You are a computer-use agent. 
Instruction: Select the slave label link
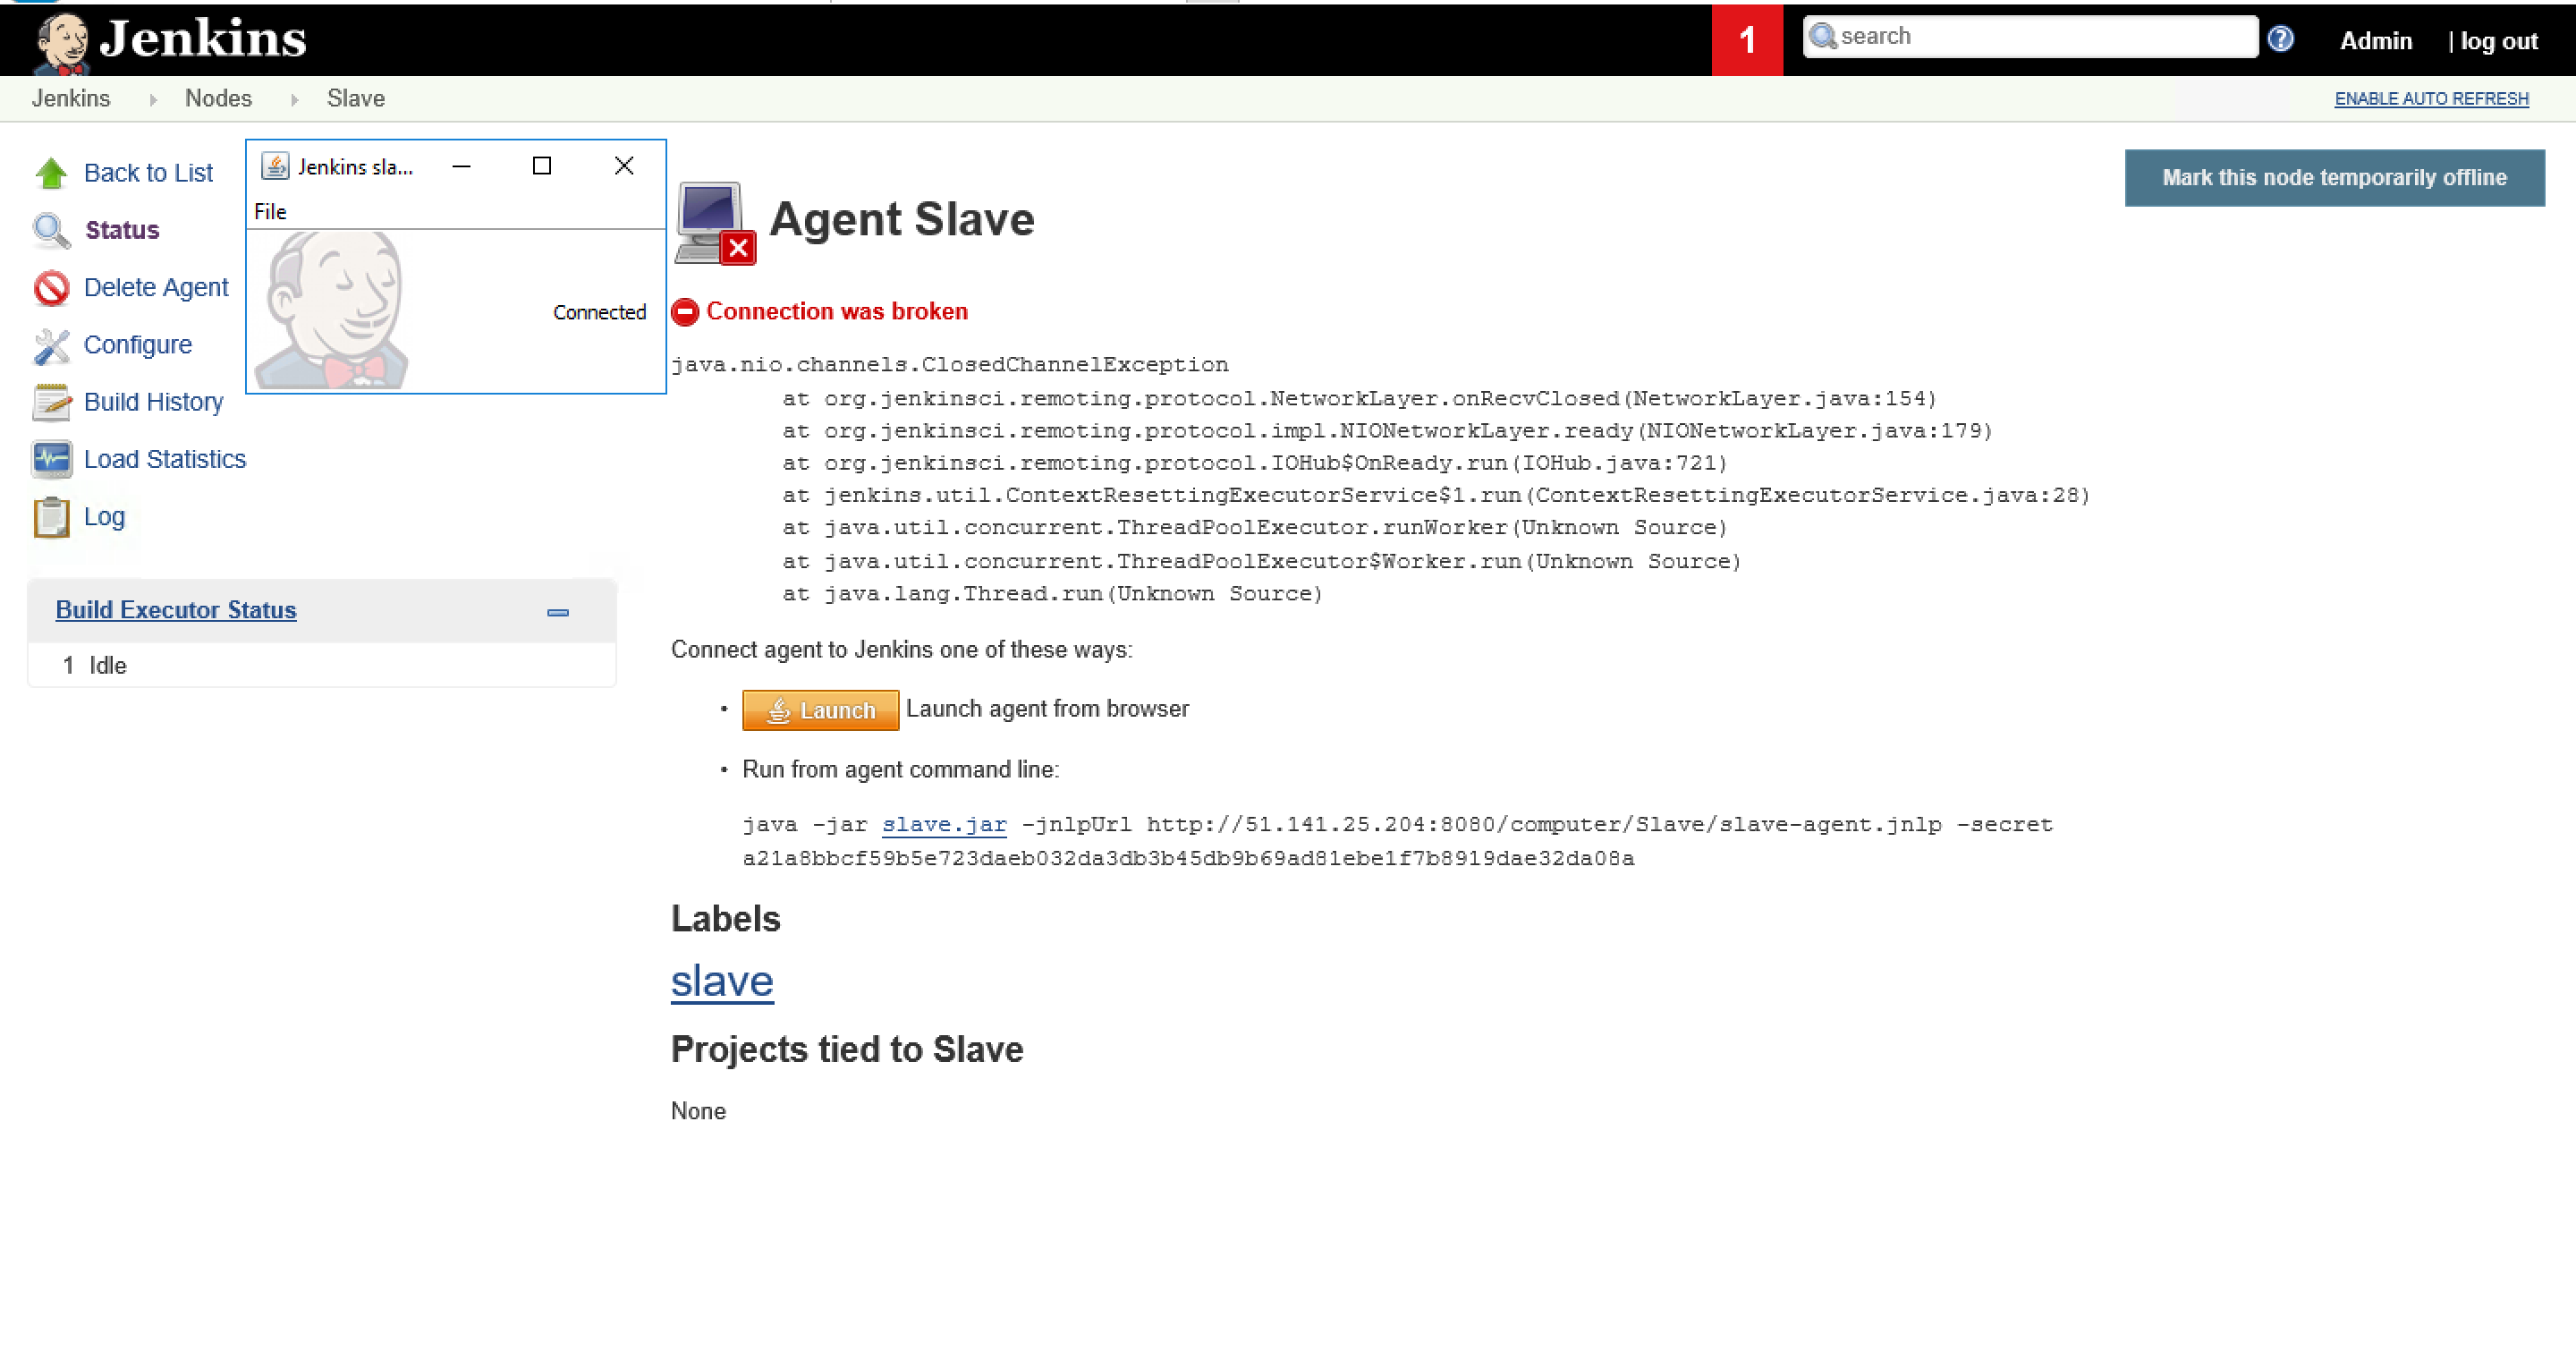tap(721, 981)
